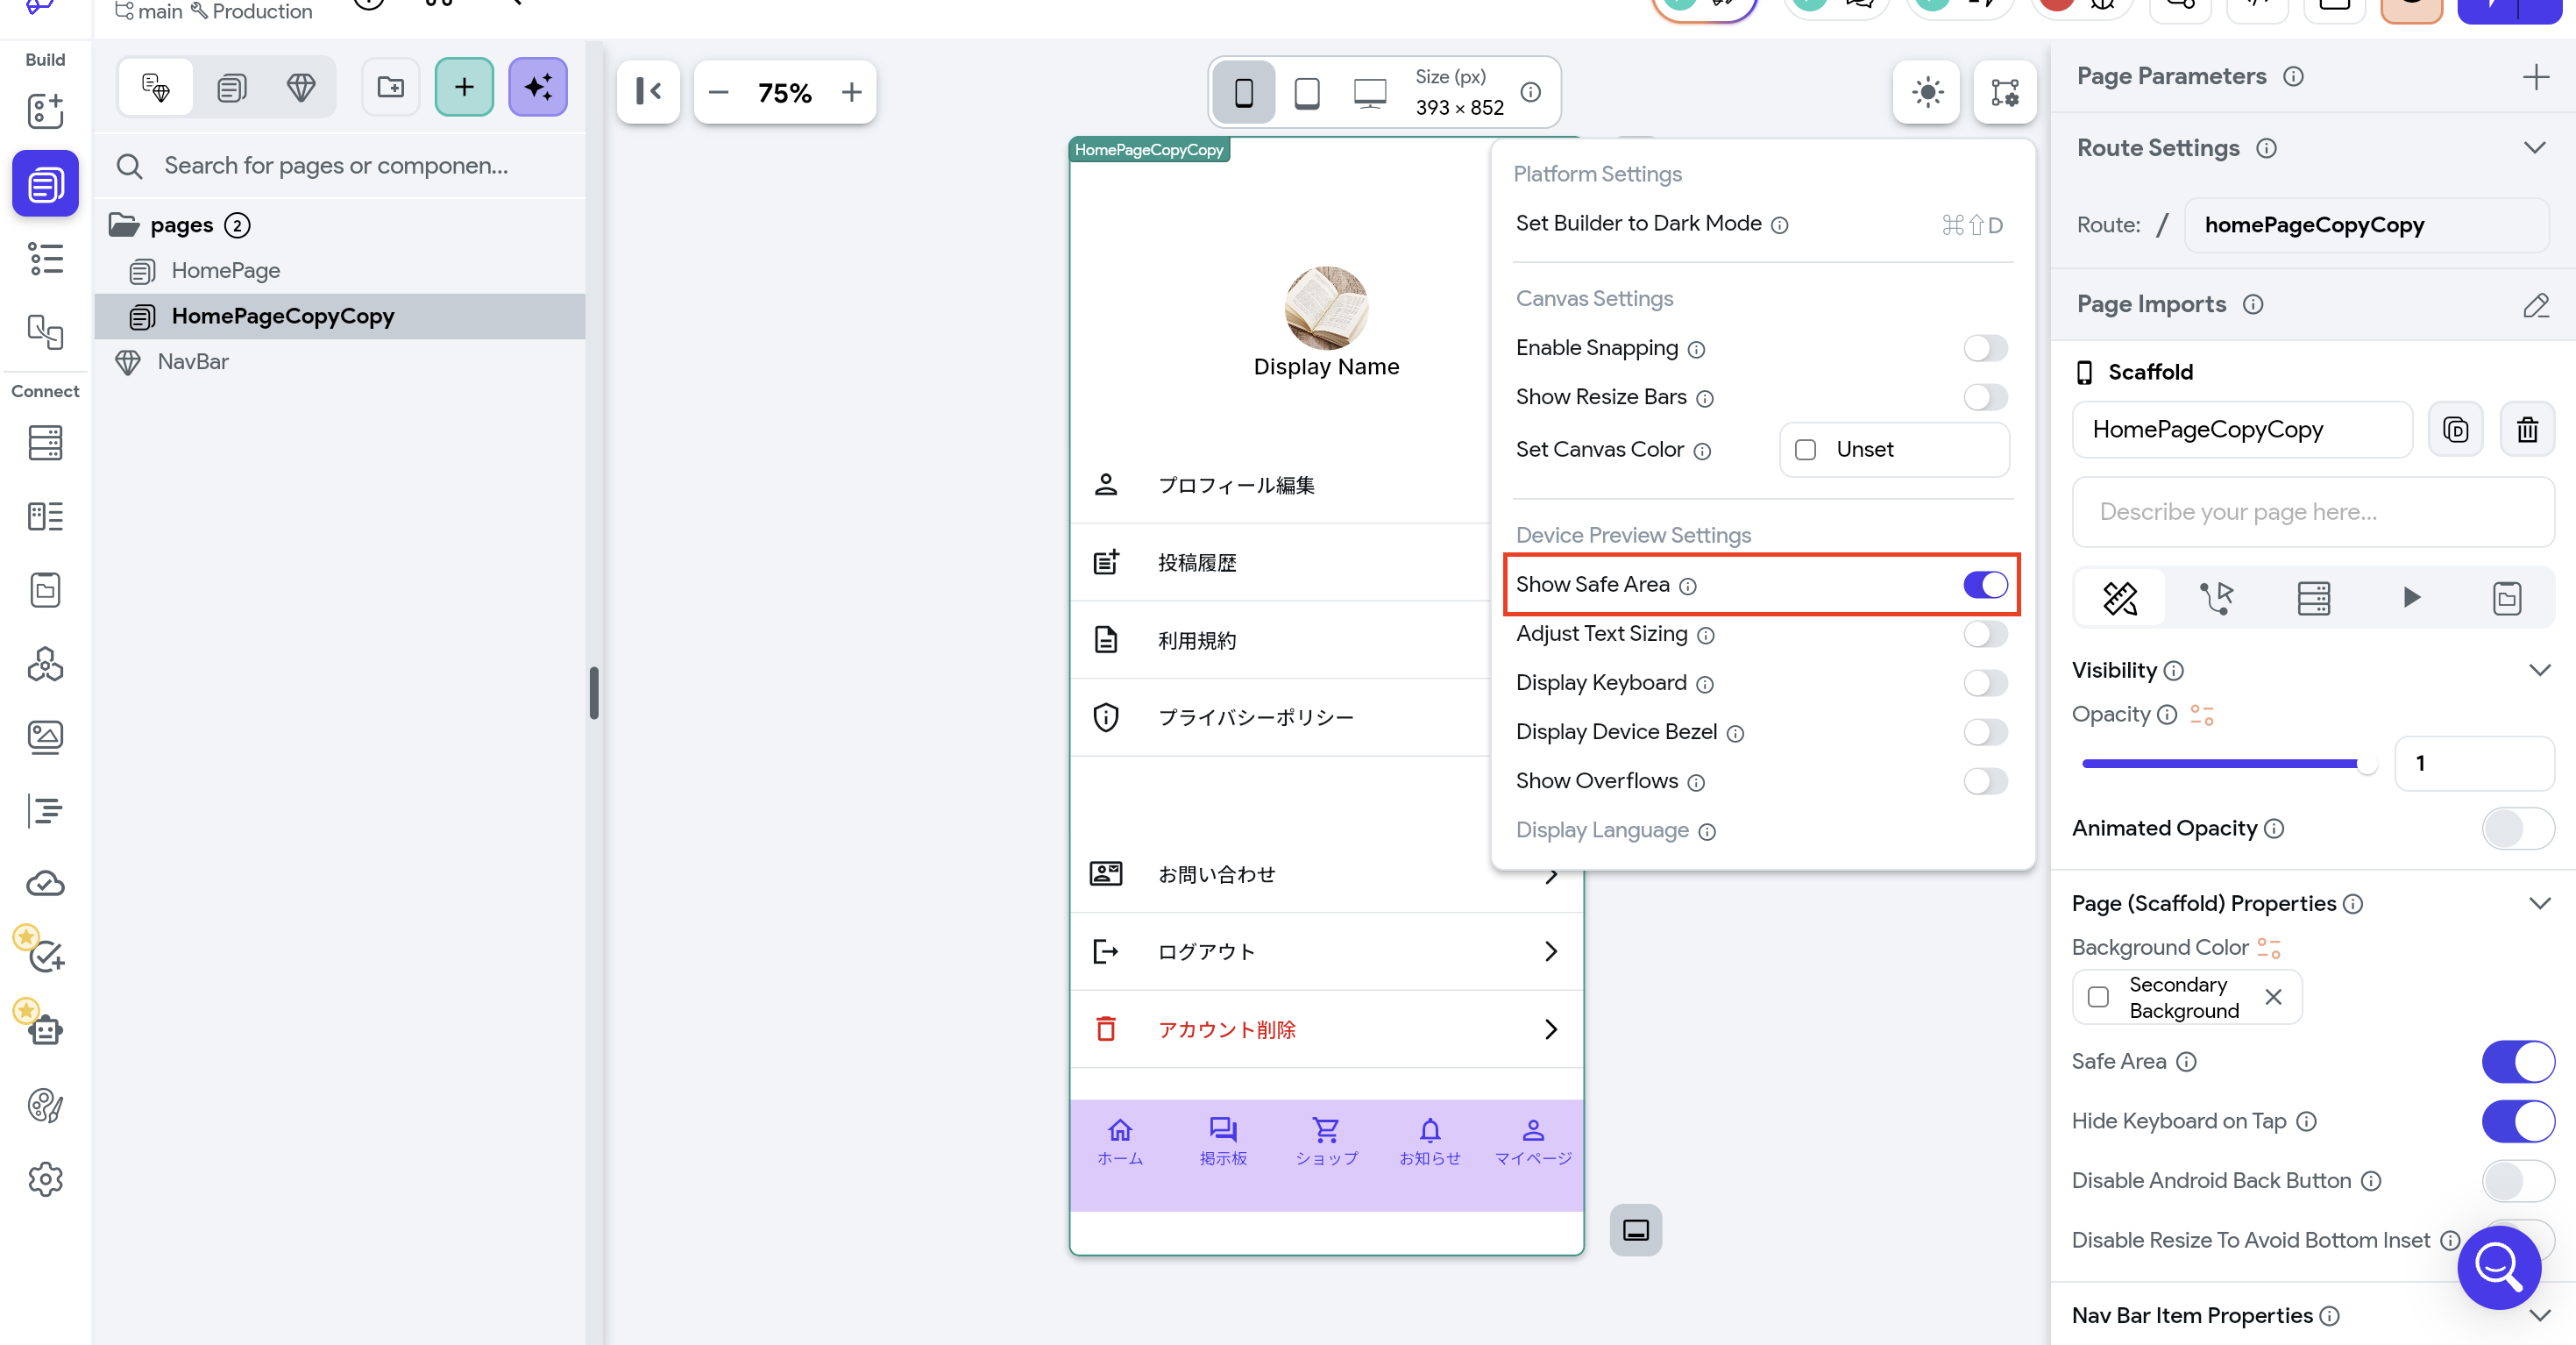
Task: Open the Actions tab in properties panel
Action: coord(2216,598)
